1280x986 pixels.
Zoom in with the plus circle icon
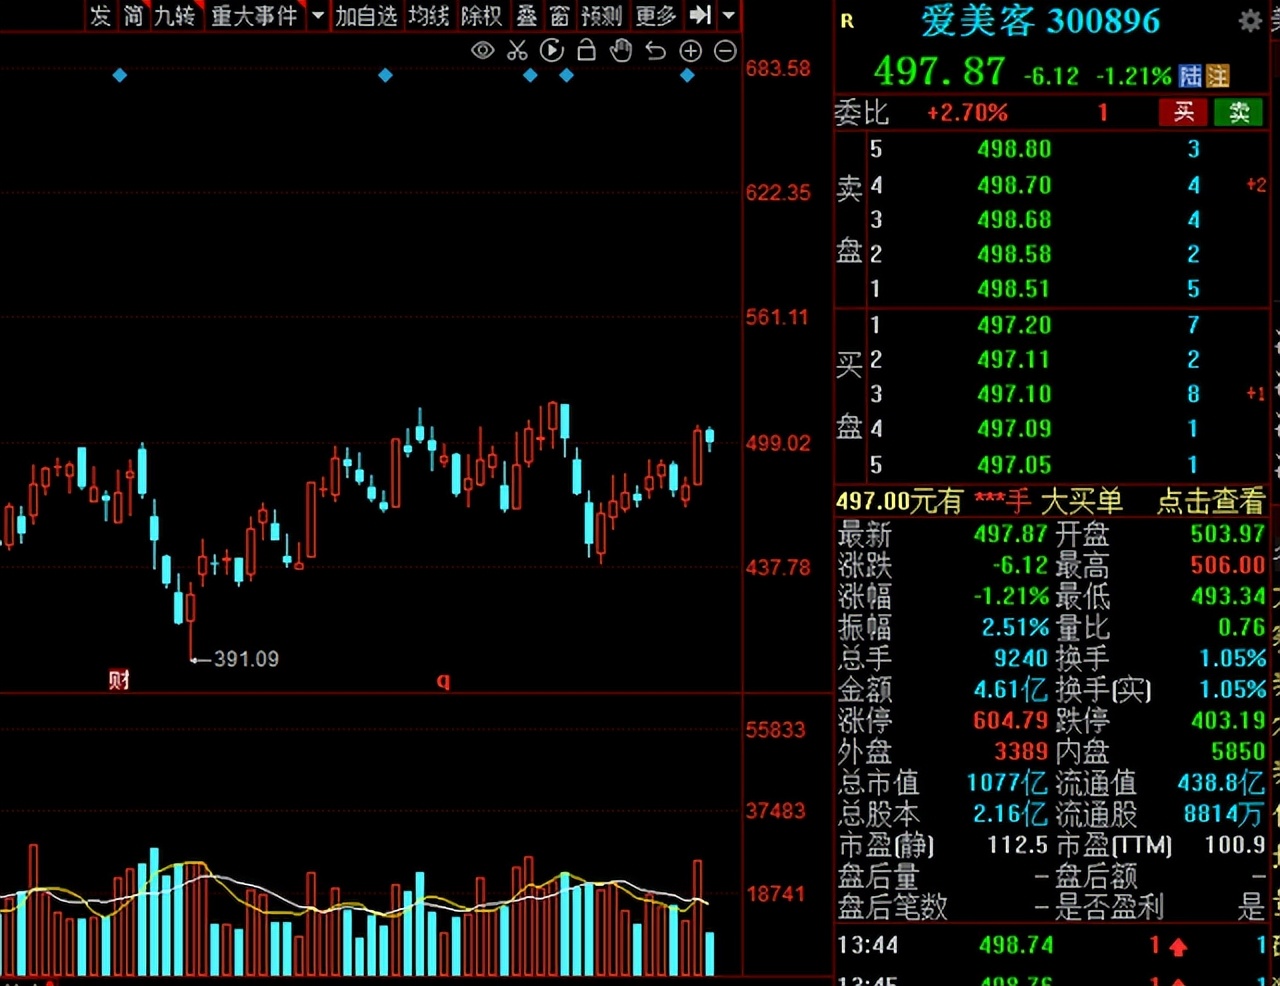point(690,50)
